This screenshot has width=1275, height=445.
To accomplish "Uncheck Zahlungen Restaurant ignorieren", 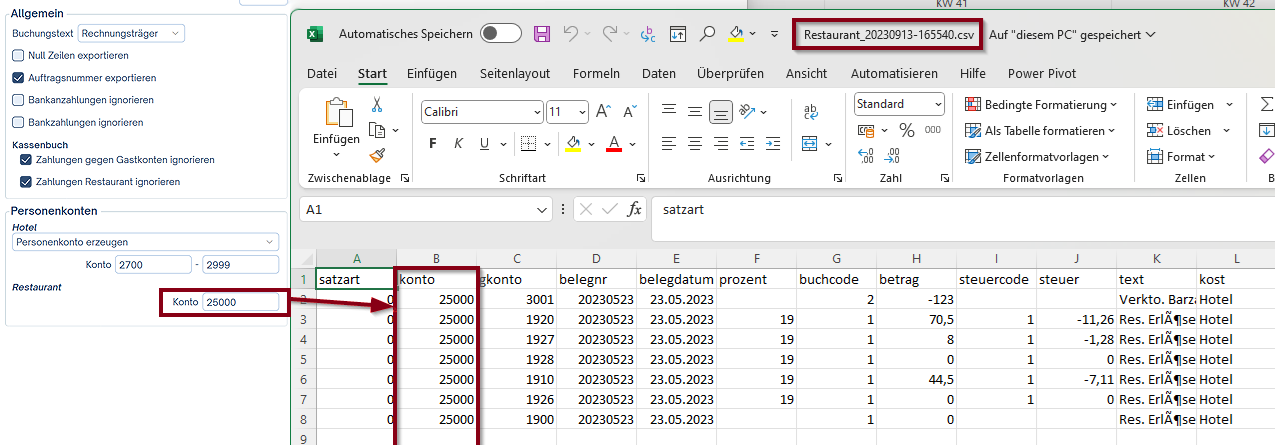I will pyautogui.click(x=26, y=182).
